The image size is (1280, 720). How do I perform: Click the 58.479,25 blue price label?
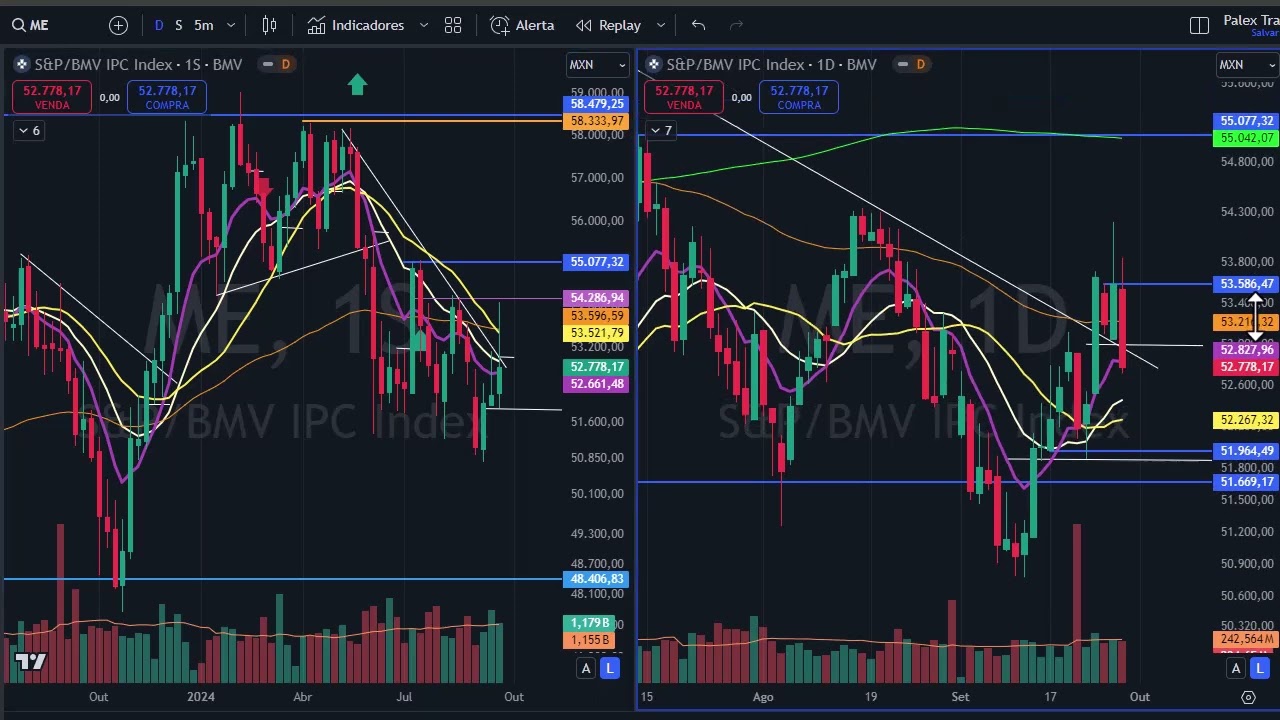[597, 104]
